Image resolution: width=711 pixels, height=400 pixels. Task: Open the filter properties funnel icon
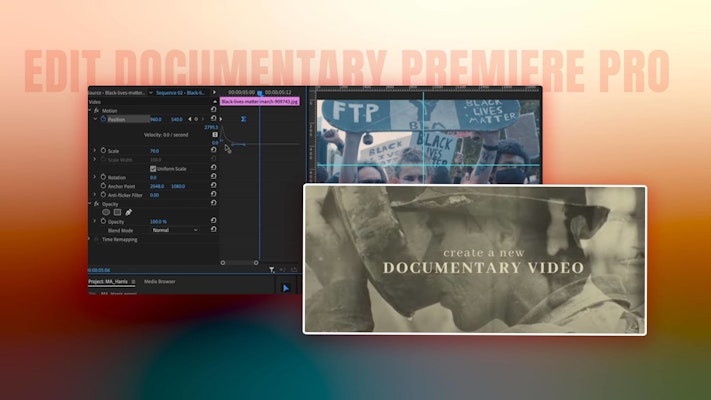[x=271, y=270]
